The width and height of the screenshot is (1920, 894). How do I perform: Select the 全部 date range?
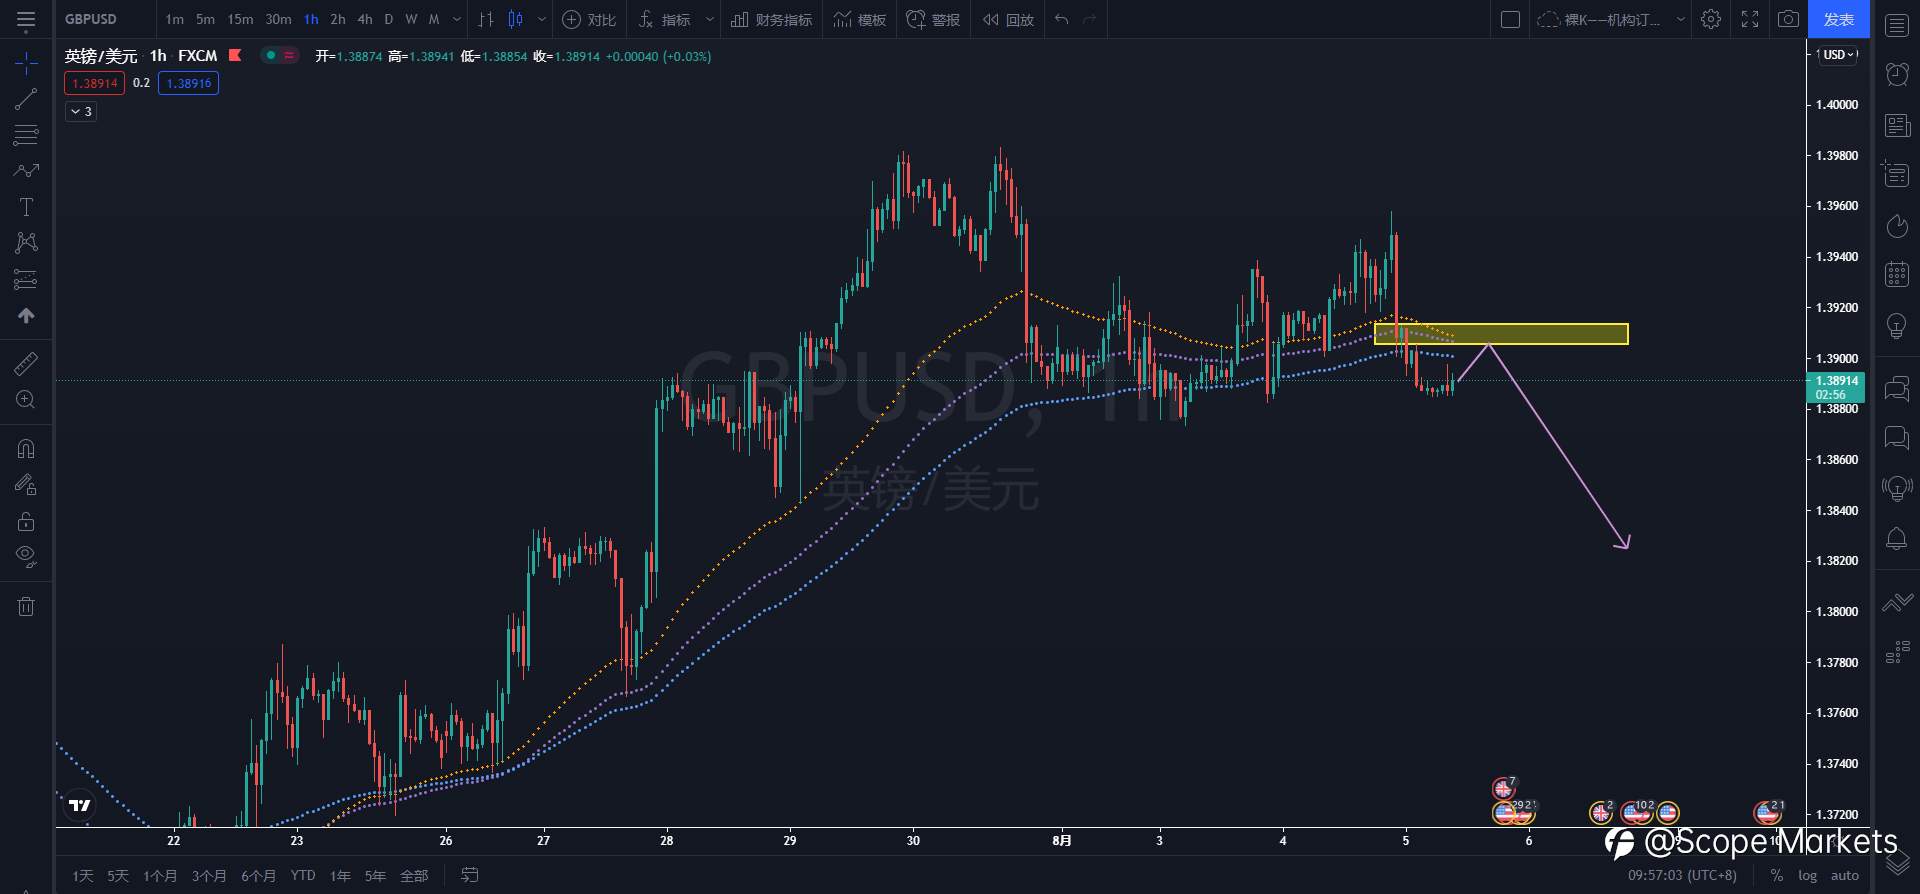(x=414, y=876)
